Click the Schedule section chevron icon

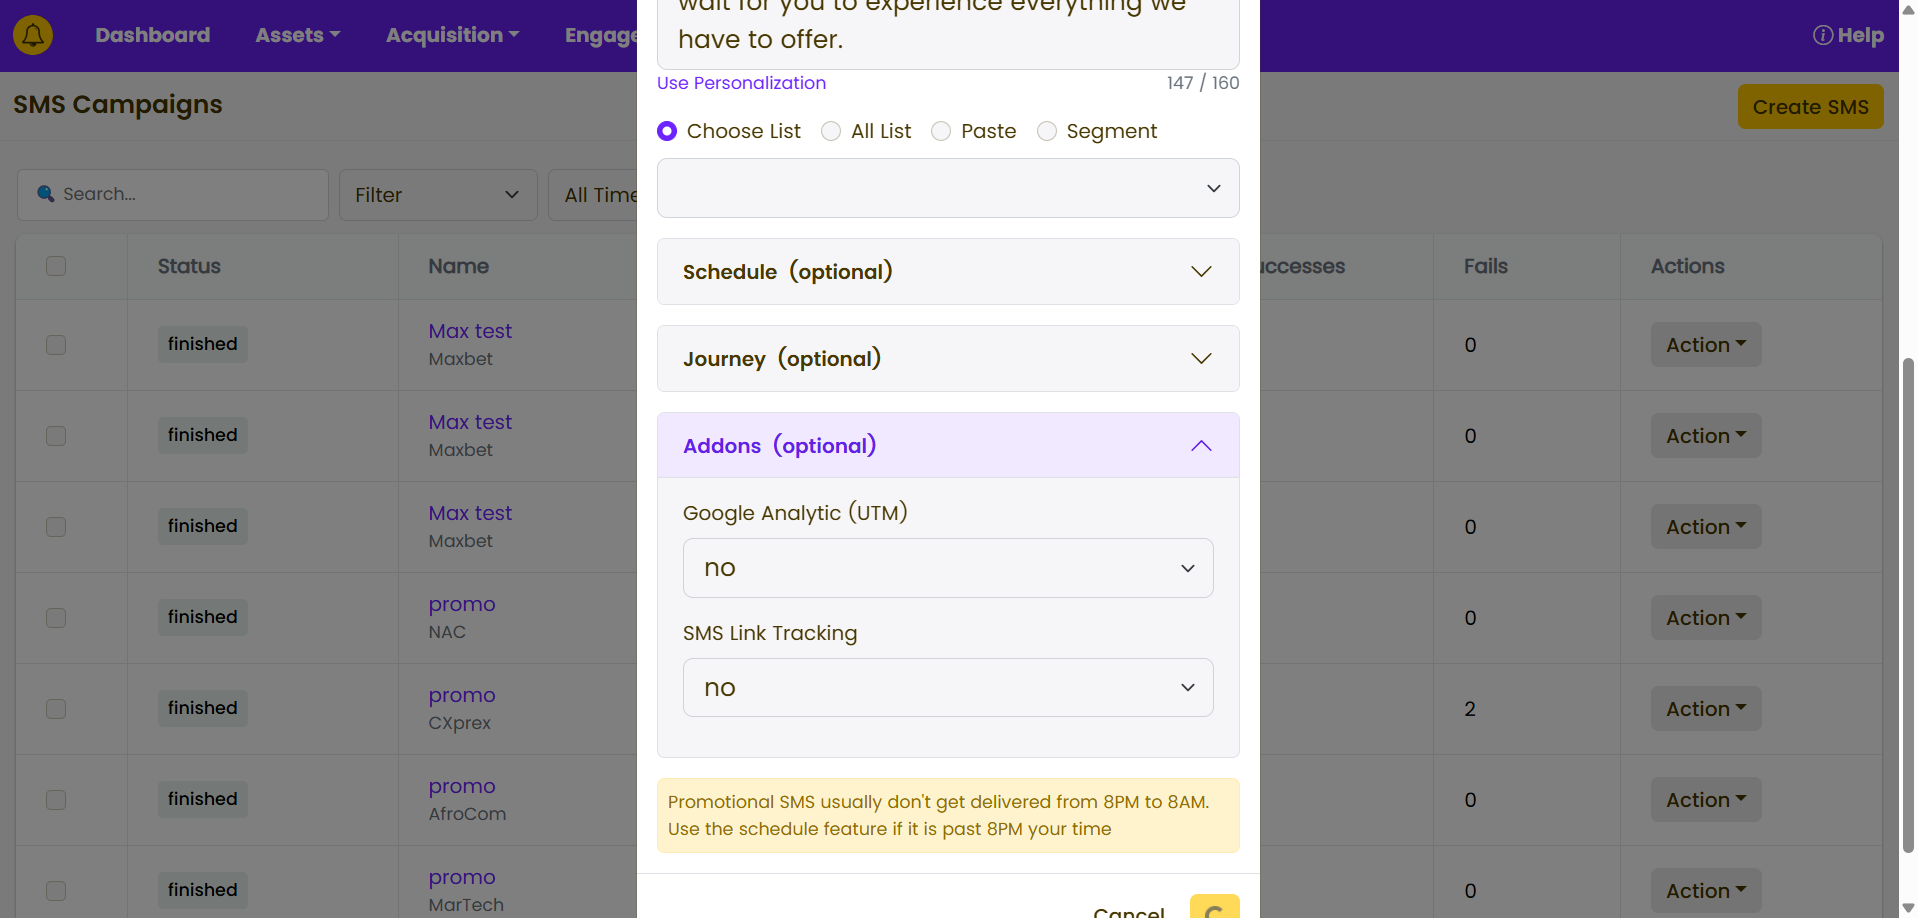(1201, 272)
